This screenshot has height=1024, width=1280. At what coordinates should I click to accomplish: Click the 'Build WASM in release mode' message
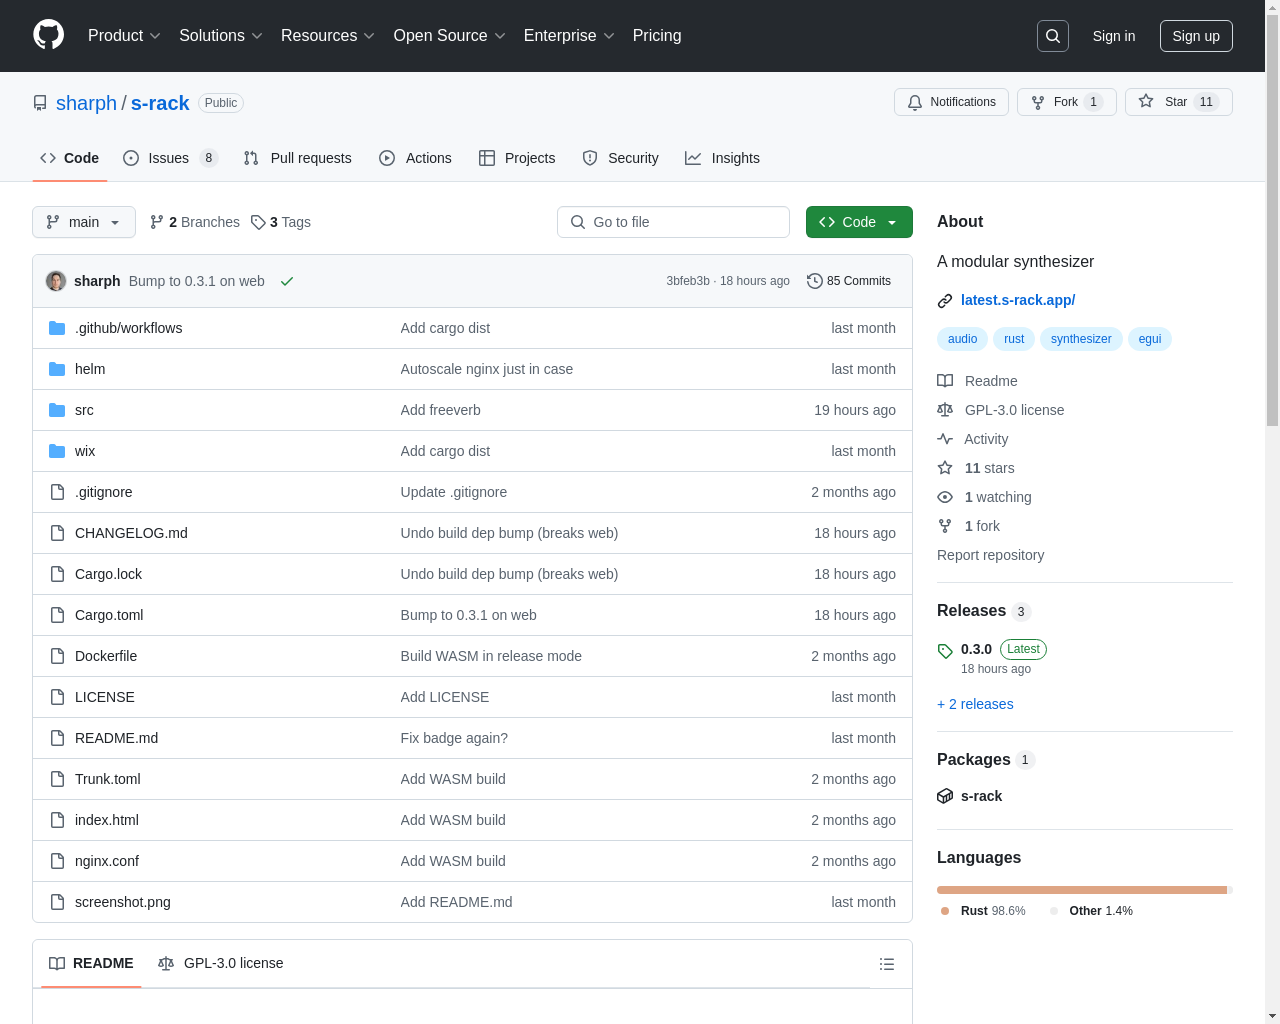pyautogui.click(x=491, y=656)
